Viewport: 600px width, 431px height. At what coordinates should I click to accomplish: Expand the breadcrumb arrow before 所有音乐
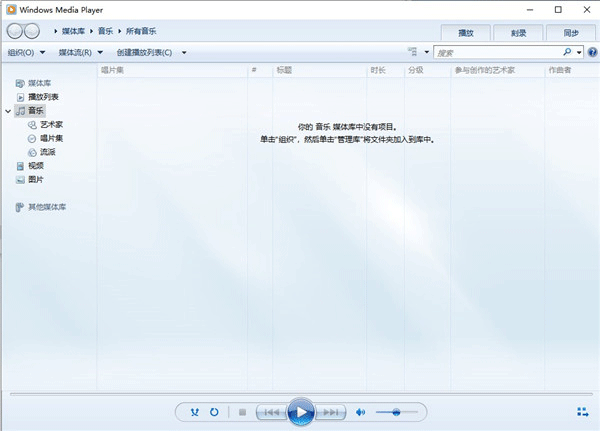click(119, 31)
